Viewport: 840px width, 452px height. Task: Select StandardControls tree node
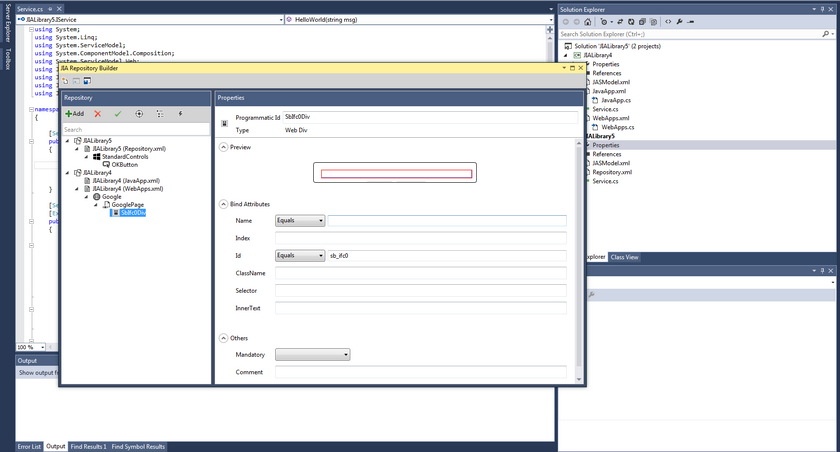pyautogui.click(x=125, y=157)
